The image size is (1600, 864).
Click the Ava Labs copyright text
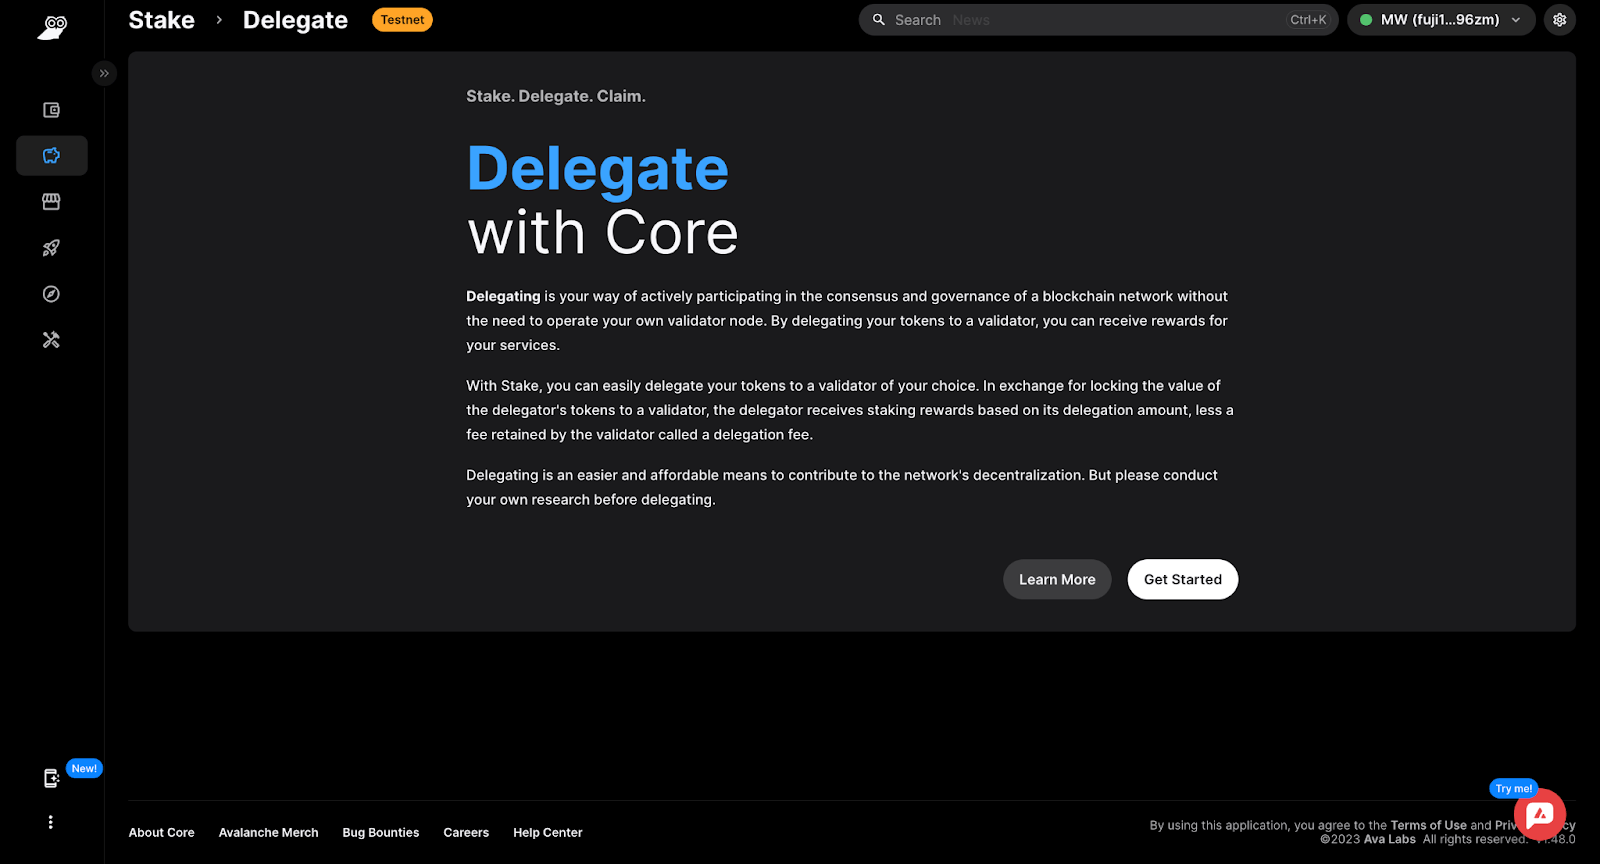[1390, 840]
